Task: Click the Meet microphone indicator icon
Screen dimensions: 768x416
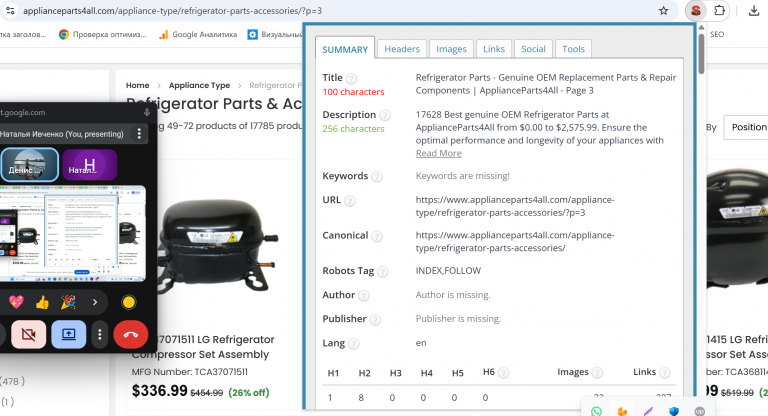Action: [x=146, y=112]
